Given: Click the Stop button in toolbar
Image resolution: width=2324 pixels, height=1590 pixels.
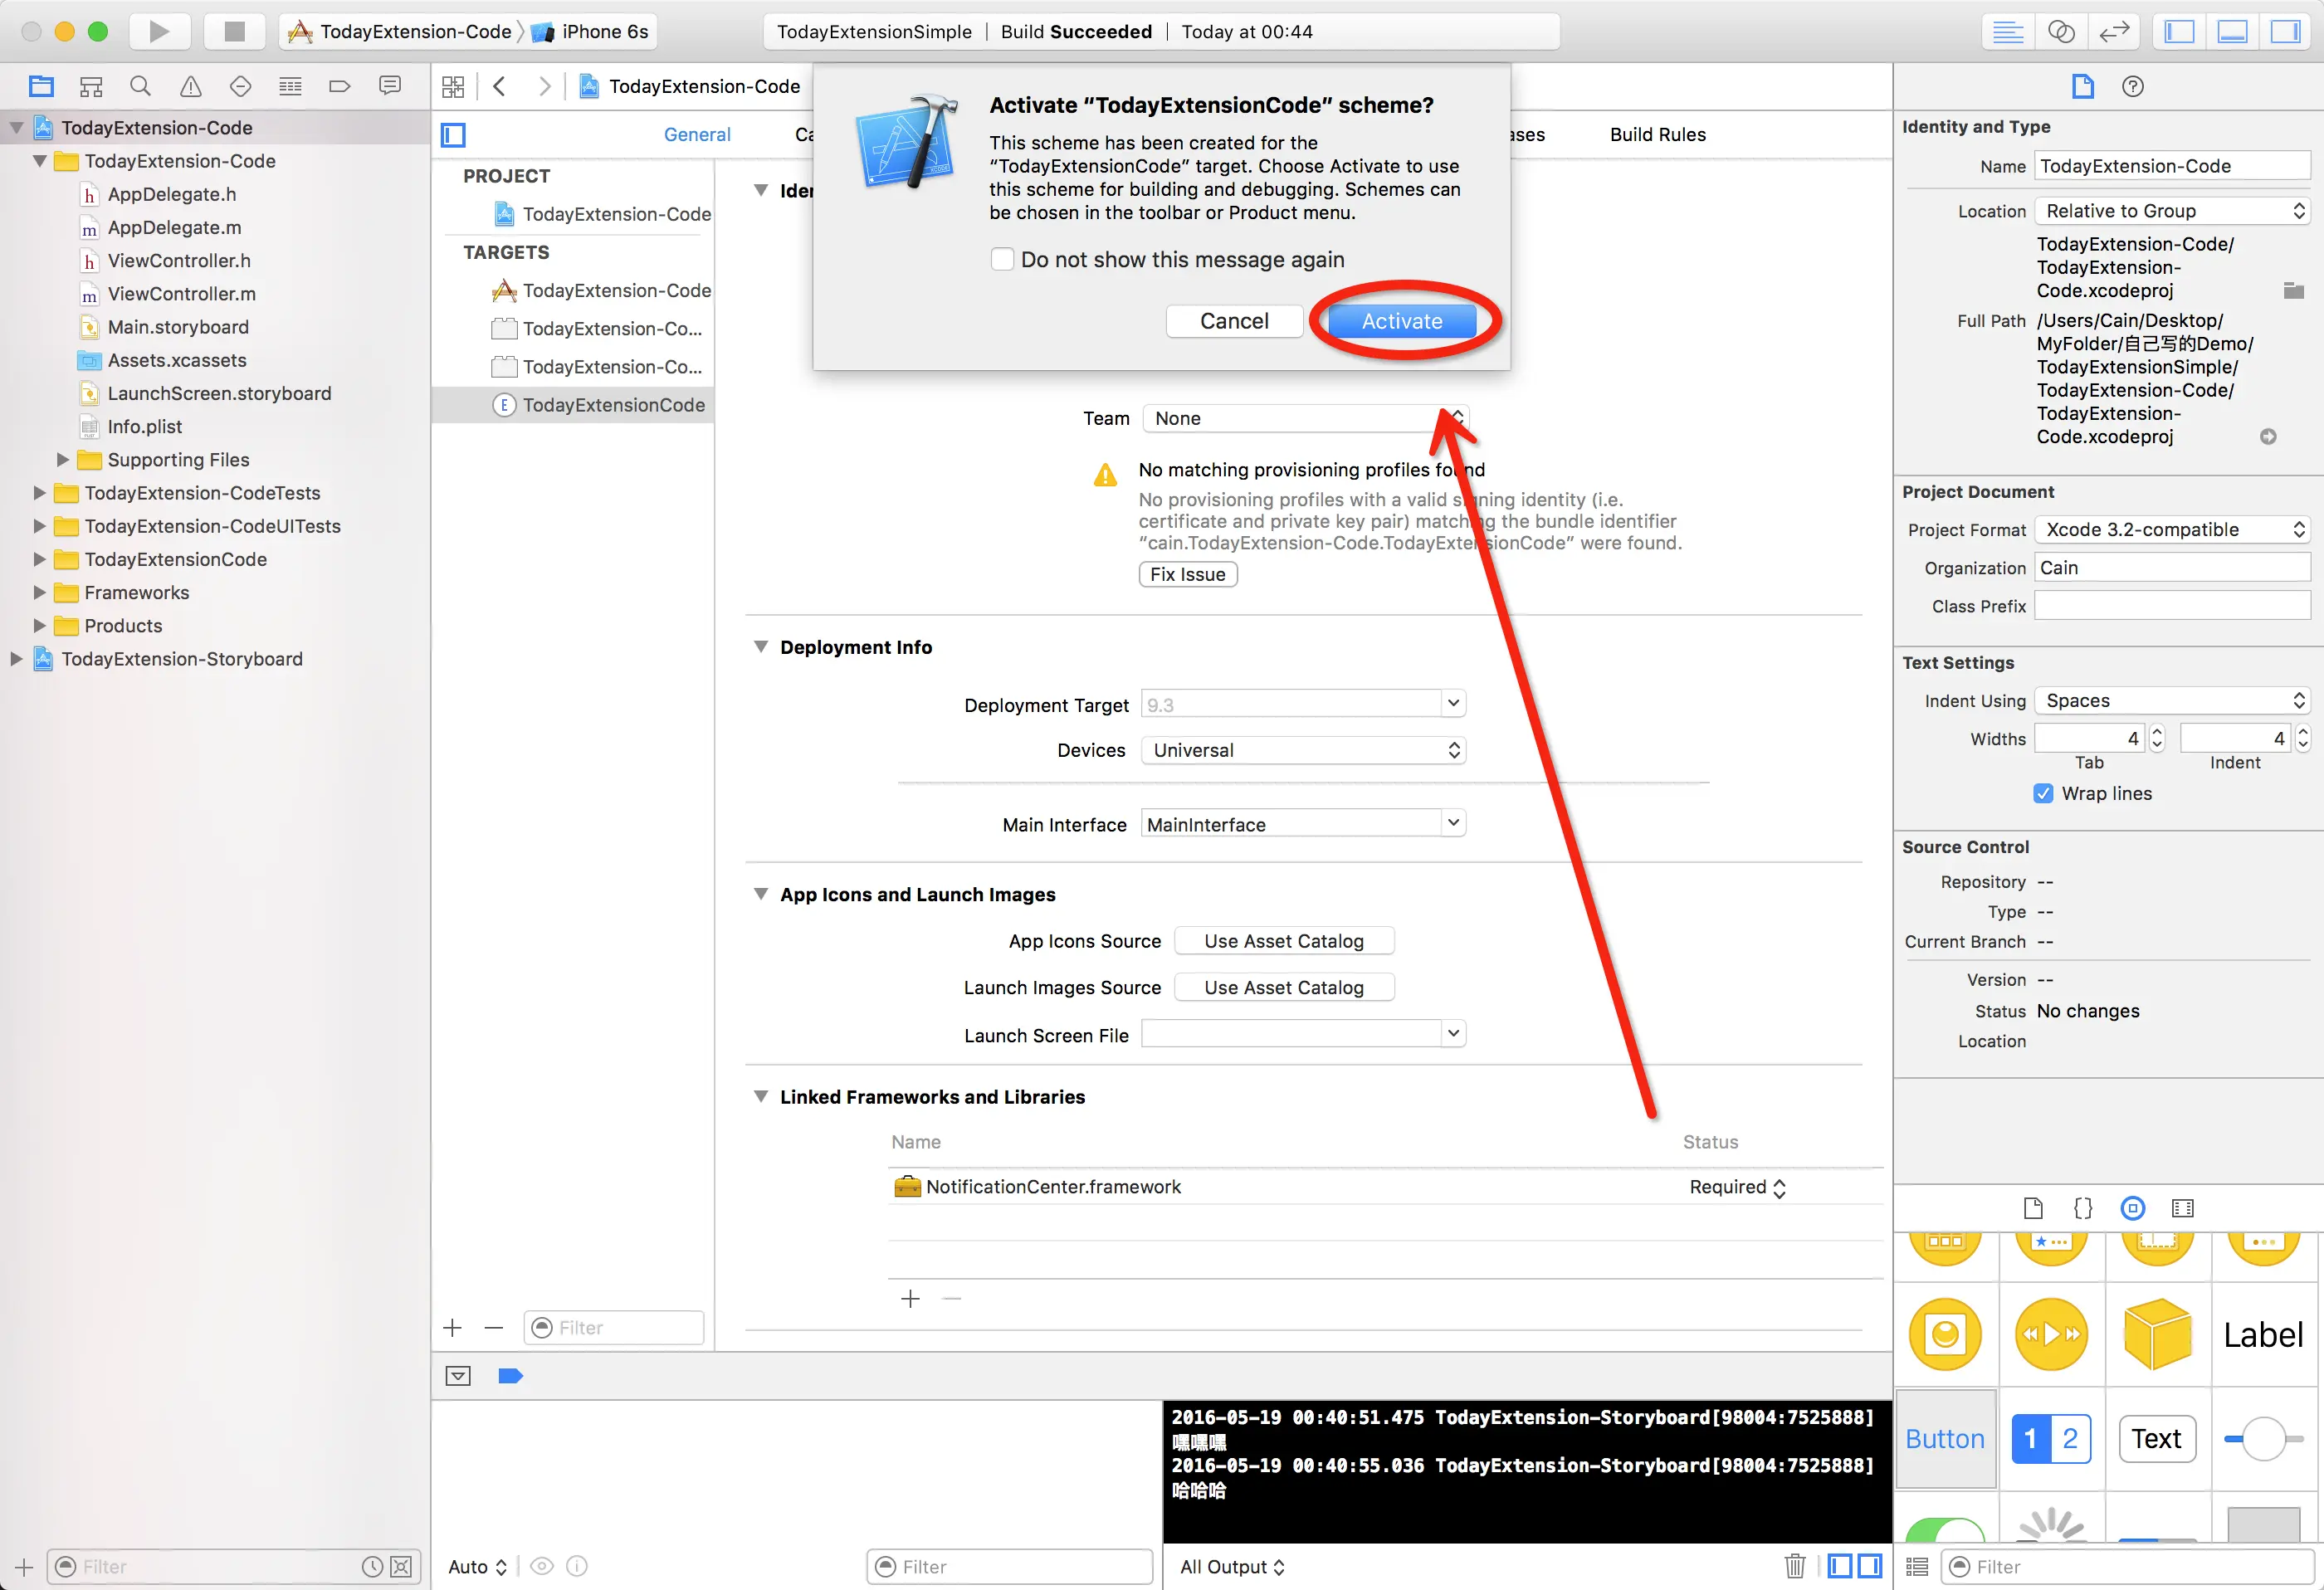Looking at the screenshot, I should pos(234,31).
